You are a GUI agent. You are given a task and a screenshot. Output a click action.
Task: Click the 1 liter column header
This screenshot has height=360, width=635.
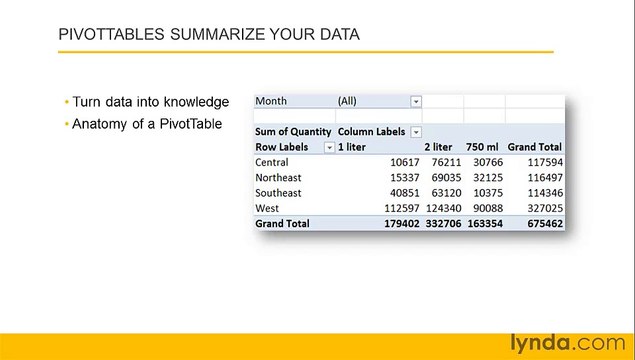click(352, 147)
